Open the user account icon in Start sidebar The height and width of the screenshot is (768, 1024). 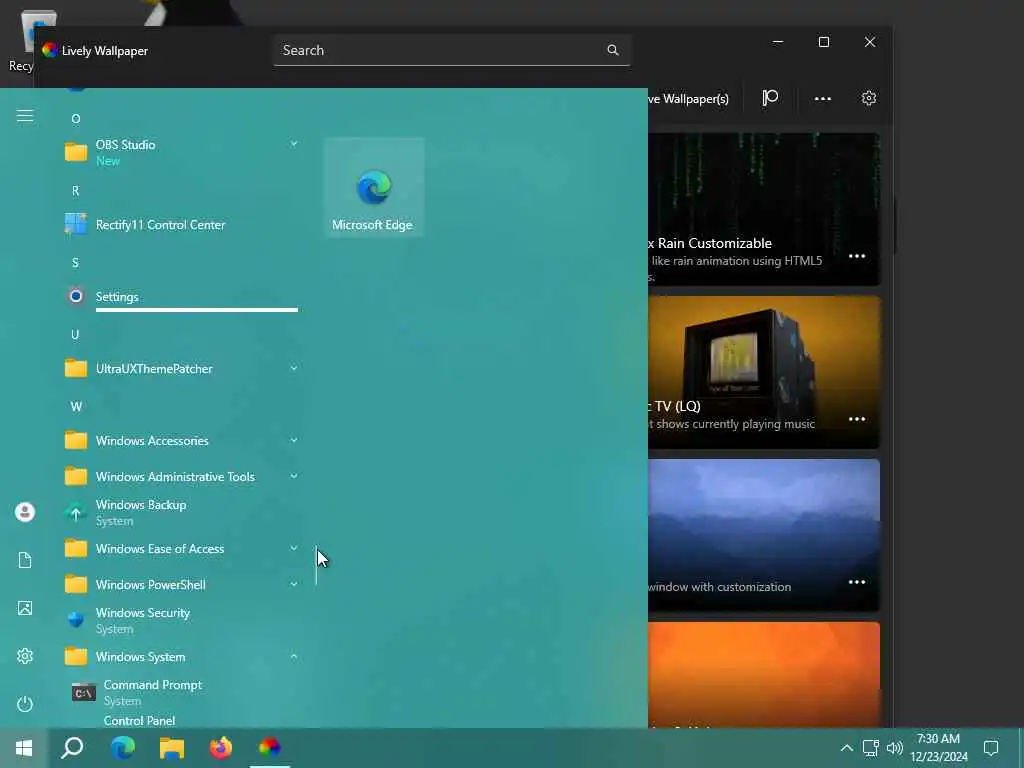(x=25, y=512)
